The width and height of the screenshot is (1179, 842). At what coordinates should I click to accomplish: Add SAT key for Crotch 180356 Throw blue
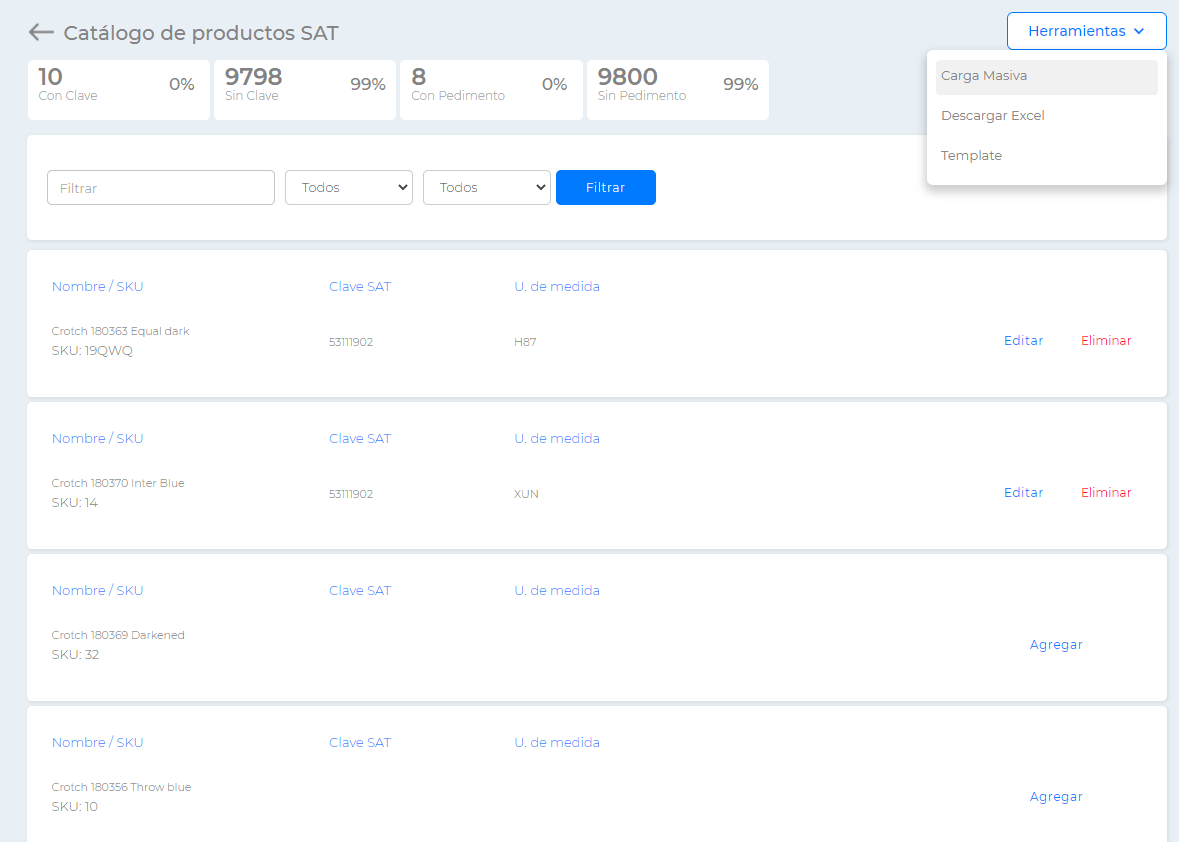pos(1056,797)
